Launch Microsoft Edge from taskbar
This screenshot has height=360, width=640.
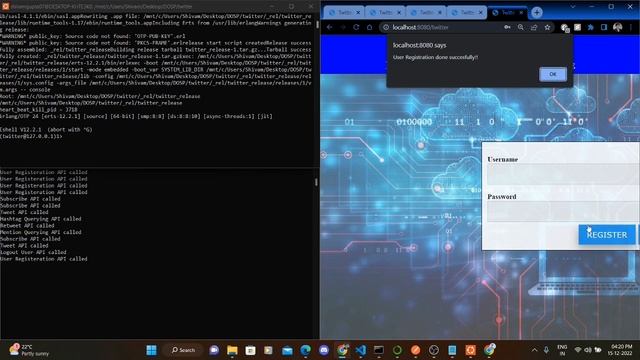coord(305,350)
